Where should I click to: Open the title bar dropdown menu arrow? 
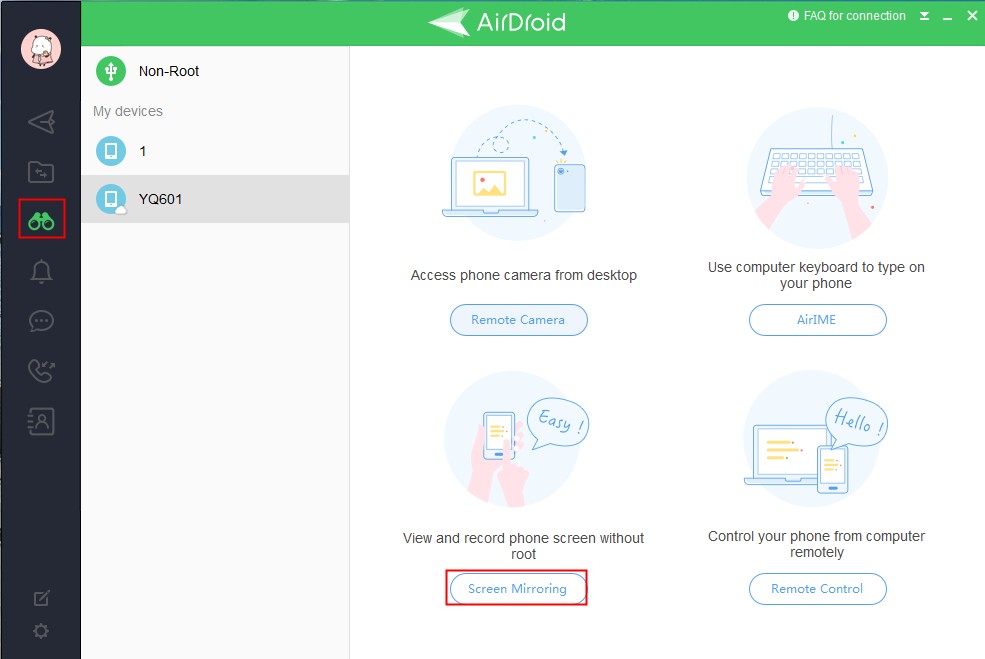click(925, 16)
